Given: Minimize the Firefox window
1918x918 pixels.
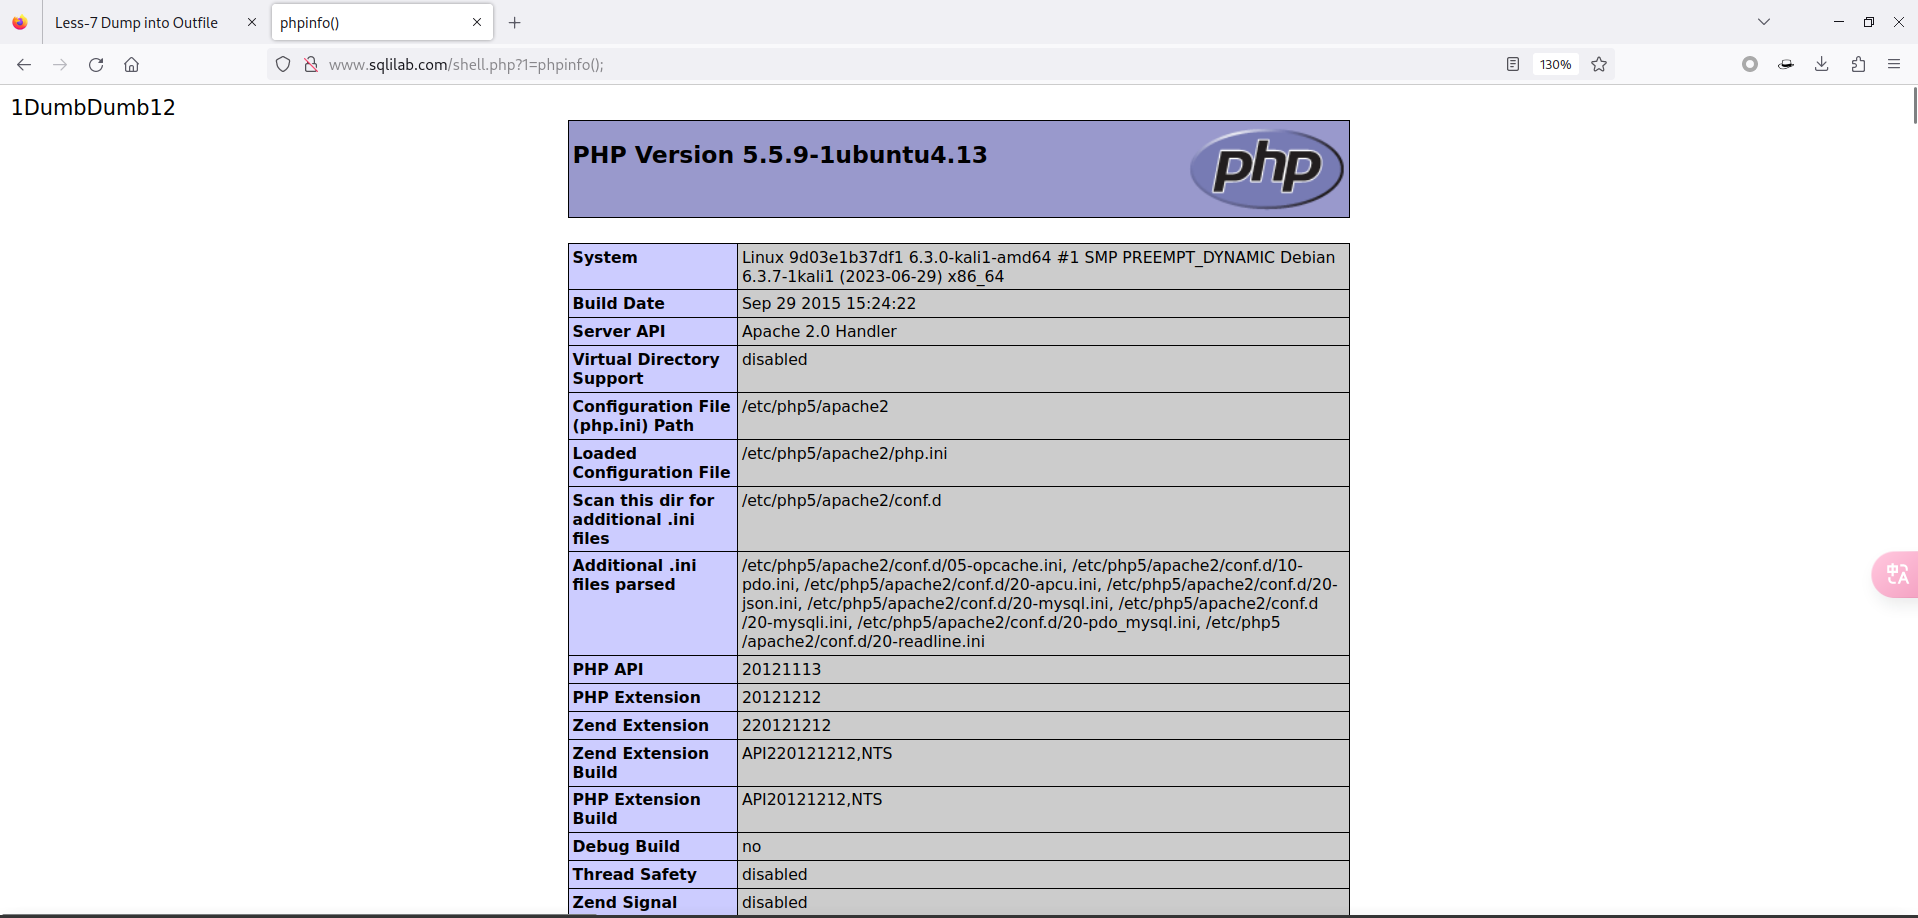Looking at the screenshot, I should (1838, 22).
